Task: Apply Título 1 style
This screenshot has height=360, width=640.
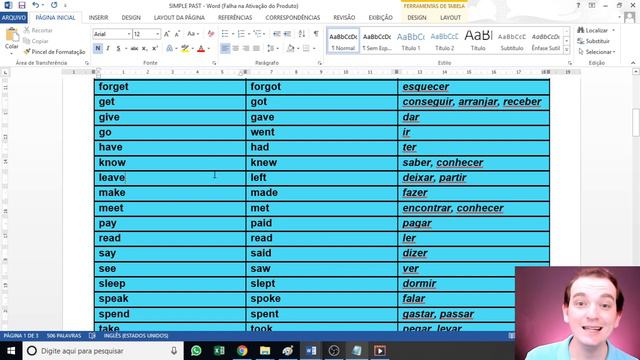Action: 411,41
